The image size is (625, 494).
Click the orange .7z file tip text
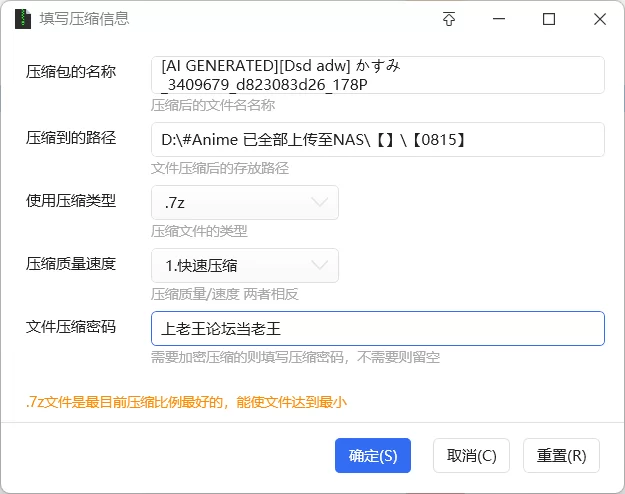[x=186, y=402]
